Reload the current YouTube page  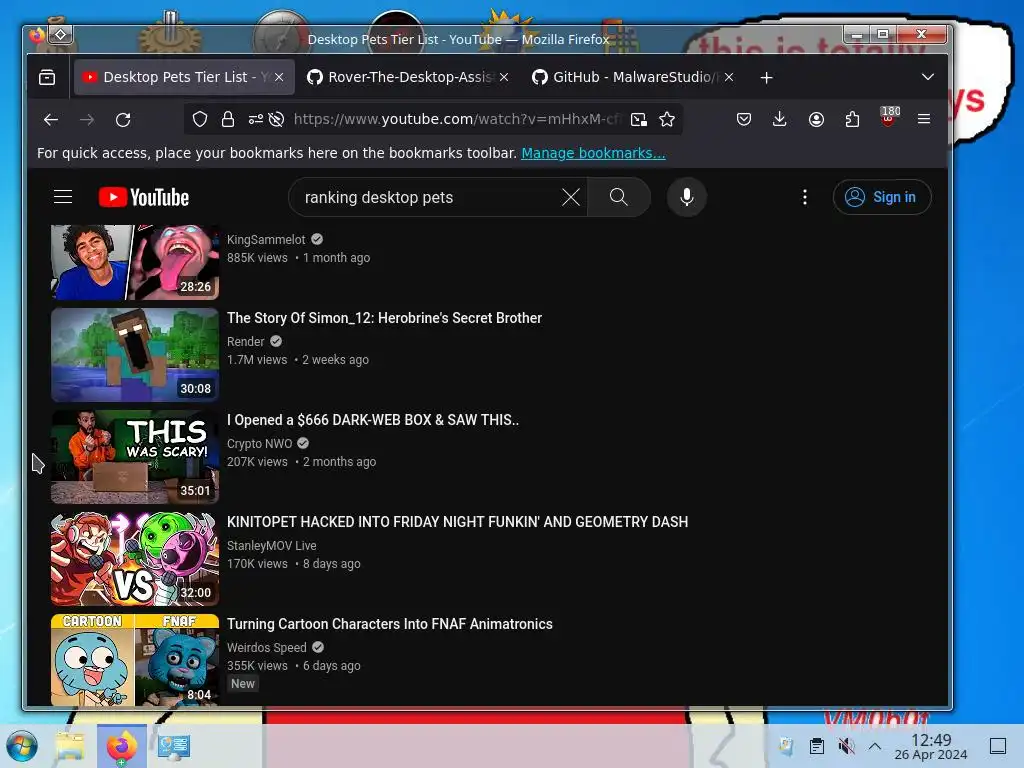123,120
